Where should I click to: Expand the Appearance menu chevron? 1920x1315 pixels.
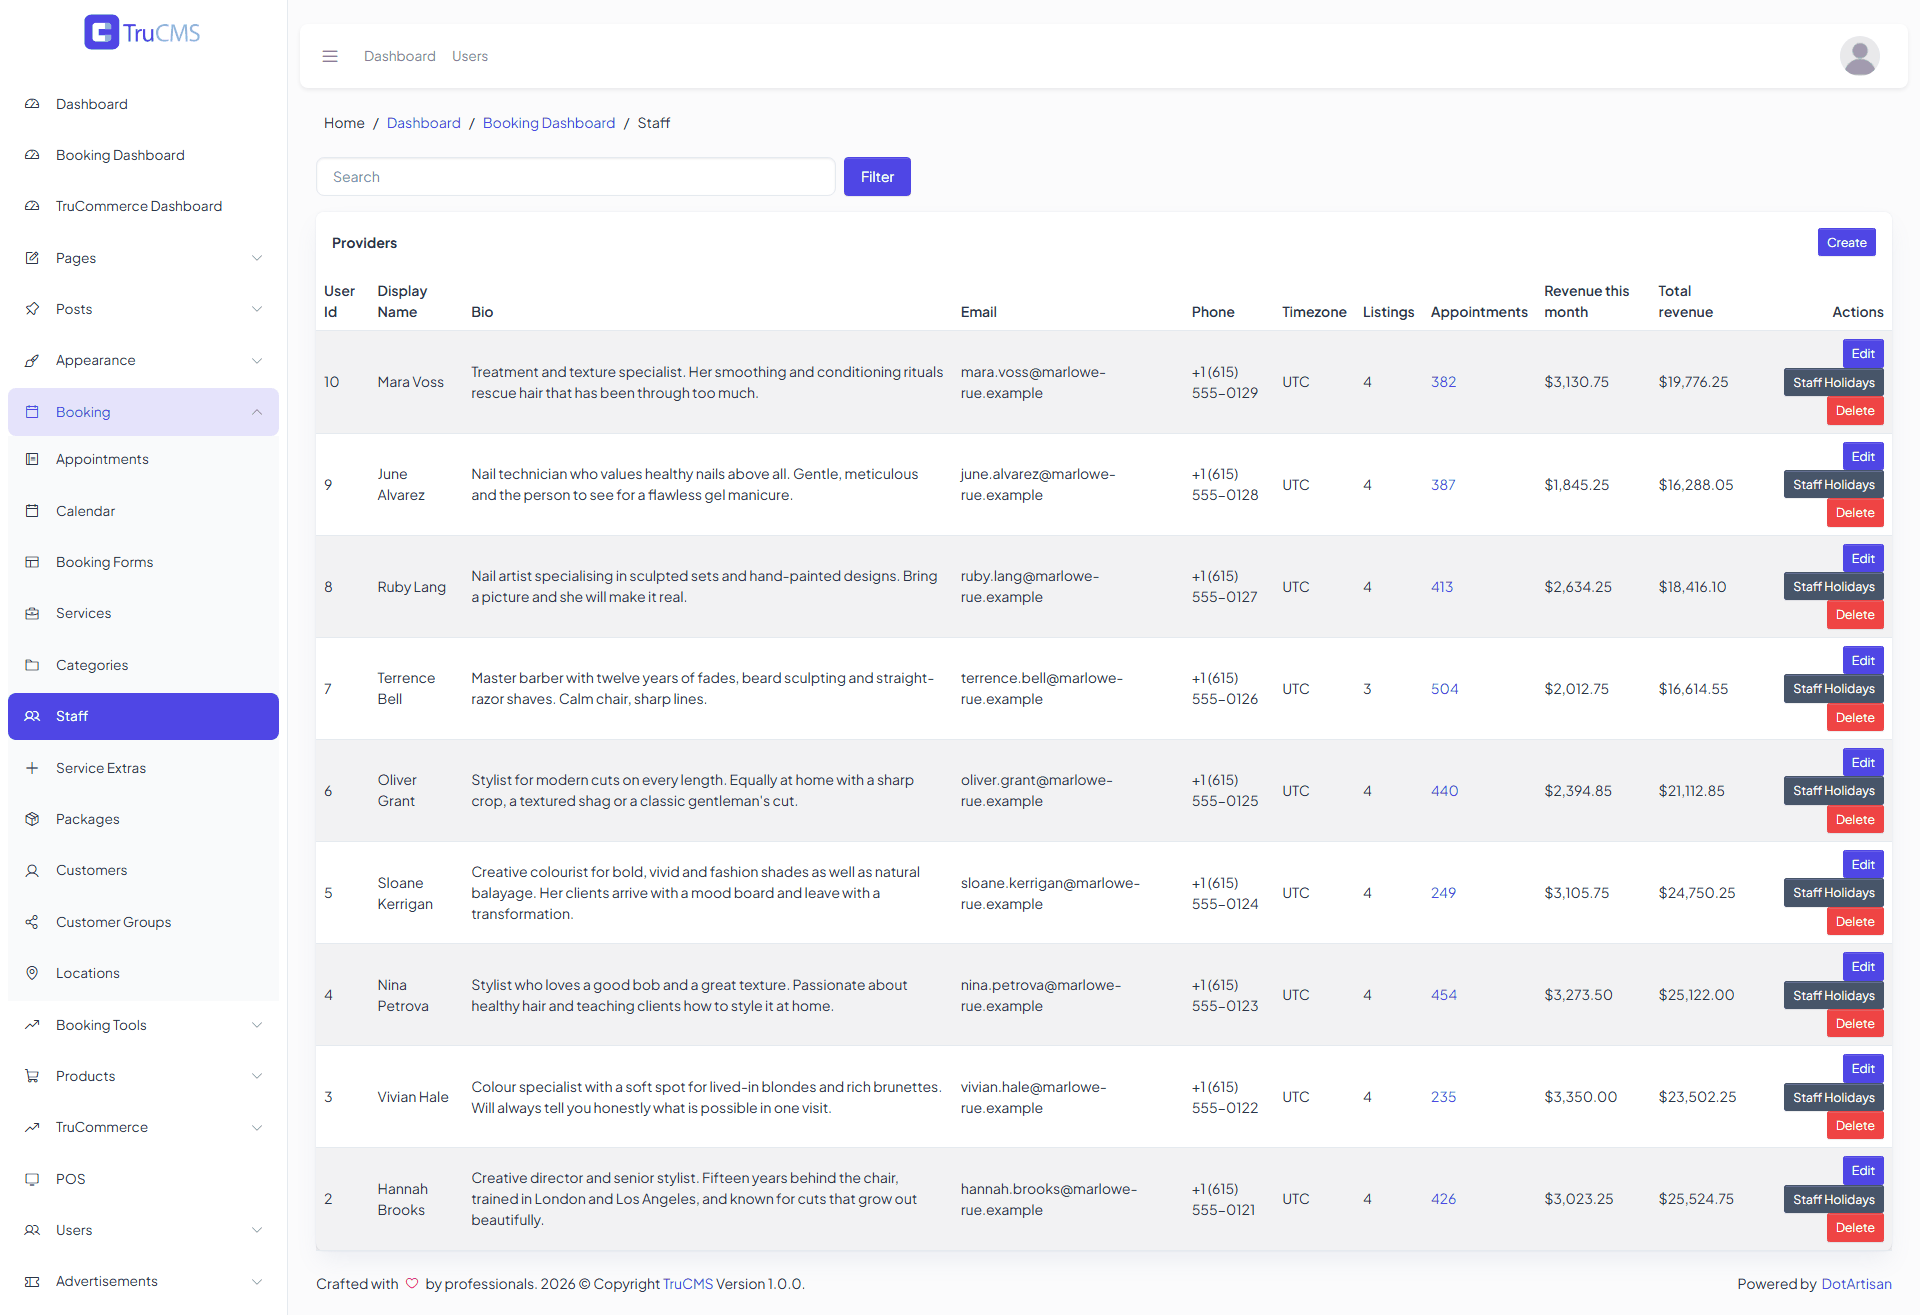click(x=257, y=360)
